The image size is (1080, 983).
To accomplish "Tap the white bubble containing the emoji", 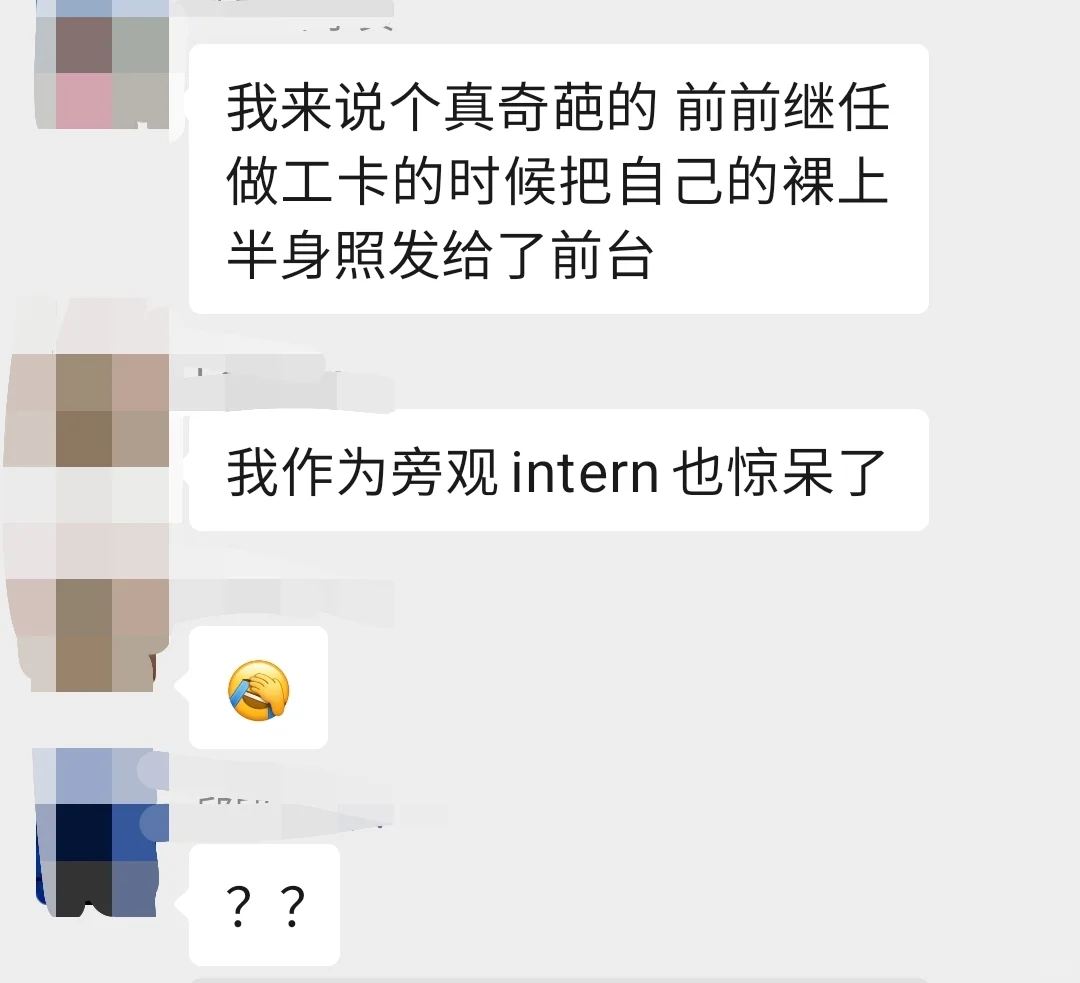I will pyautogui.click(x=258, y=687).
